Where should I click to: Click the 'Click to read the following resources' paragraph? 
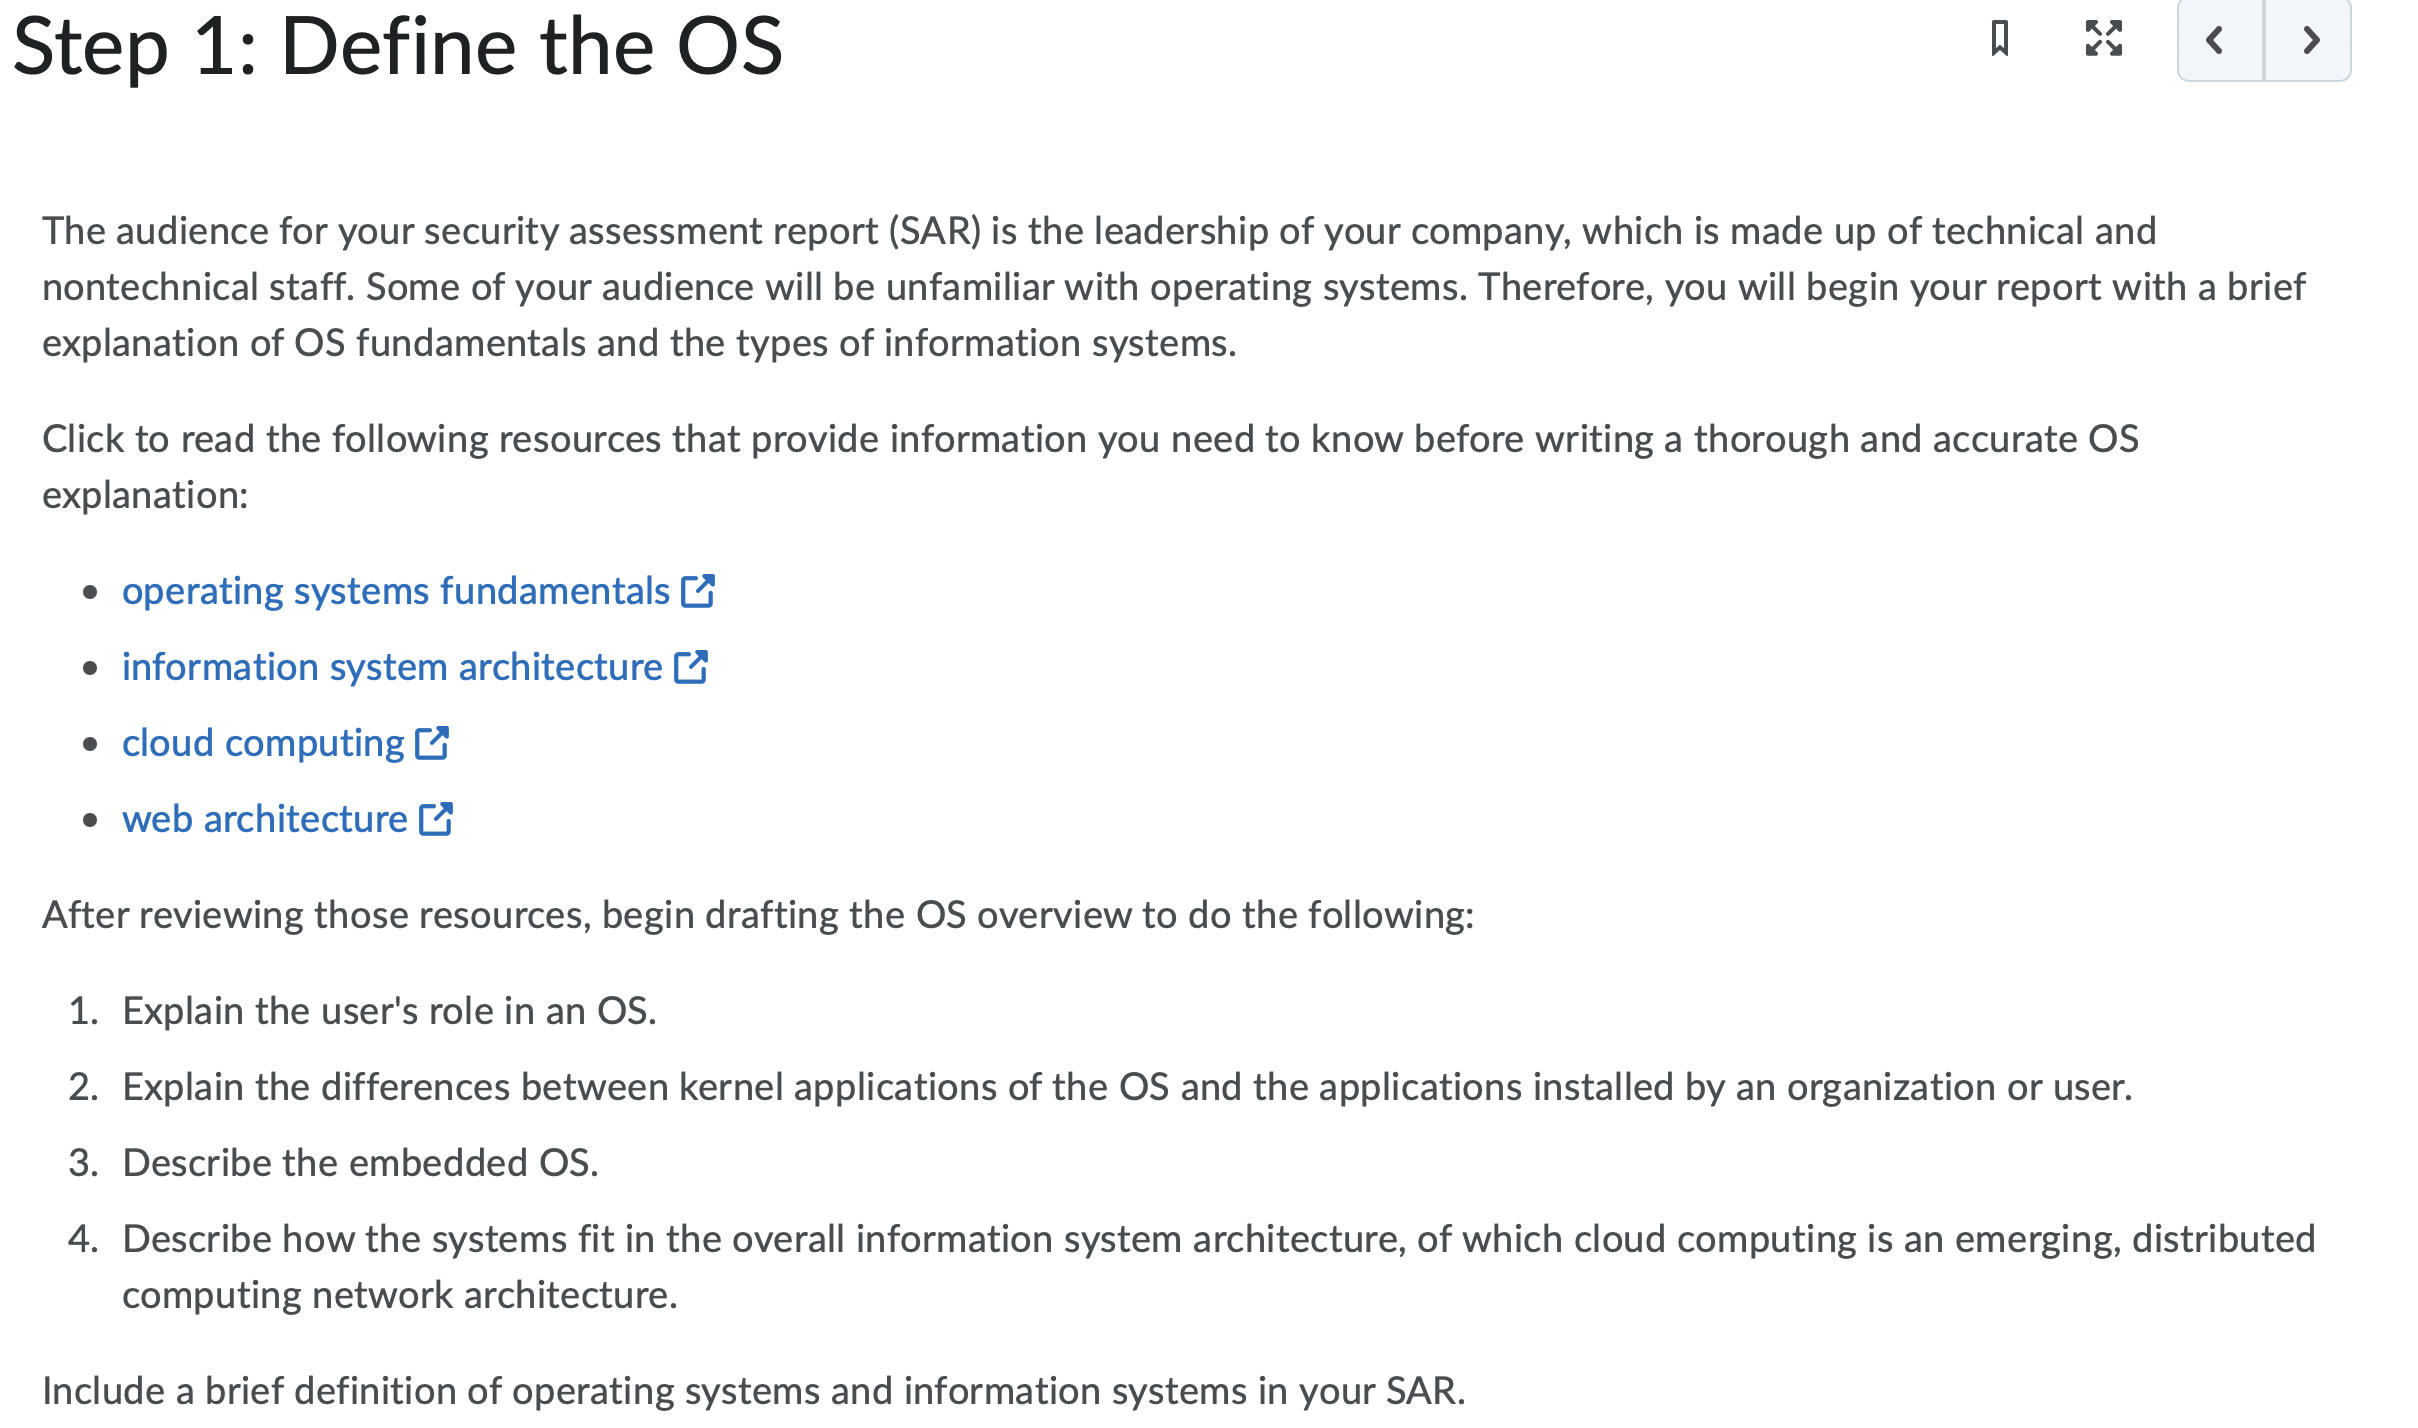coord(1090,467)
